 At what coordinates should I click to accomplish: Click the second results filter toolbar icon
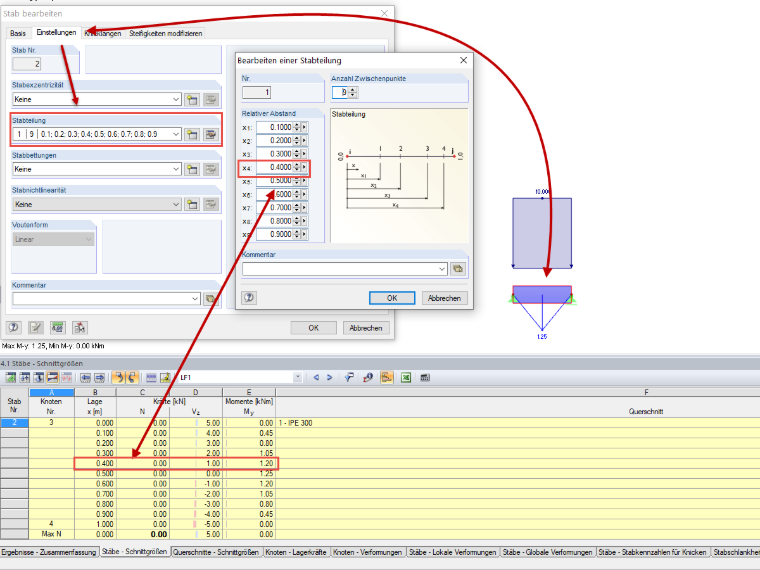(25, 378)
